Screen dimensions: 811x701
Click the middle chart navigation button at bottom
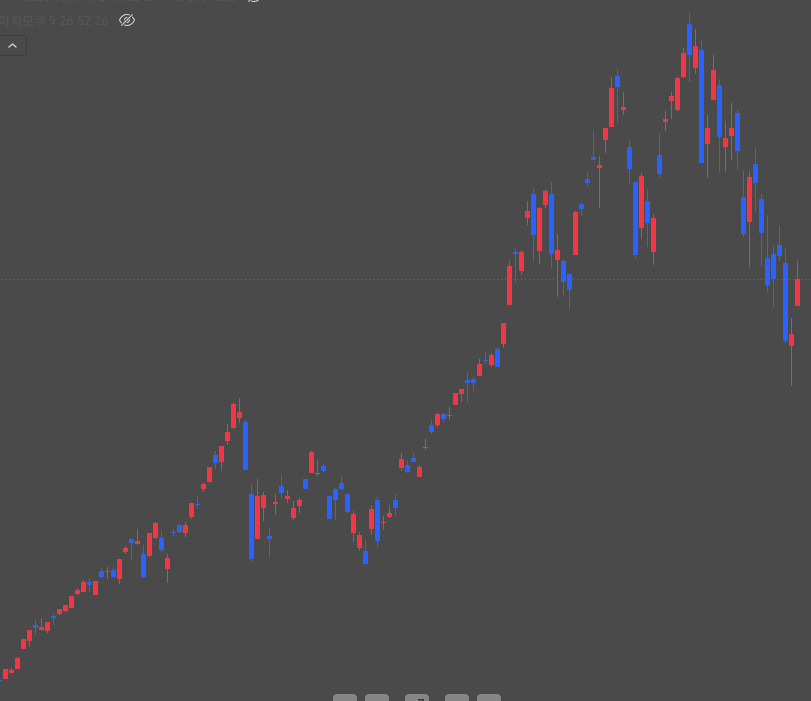pos(417,697)
